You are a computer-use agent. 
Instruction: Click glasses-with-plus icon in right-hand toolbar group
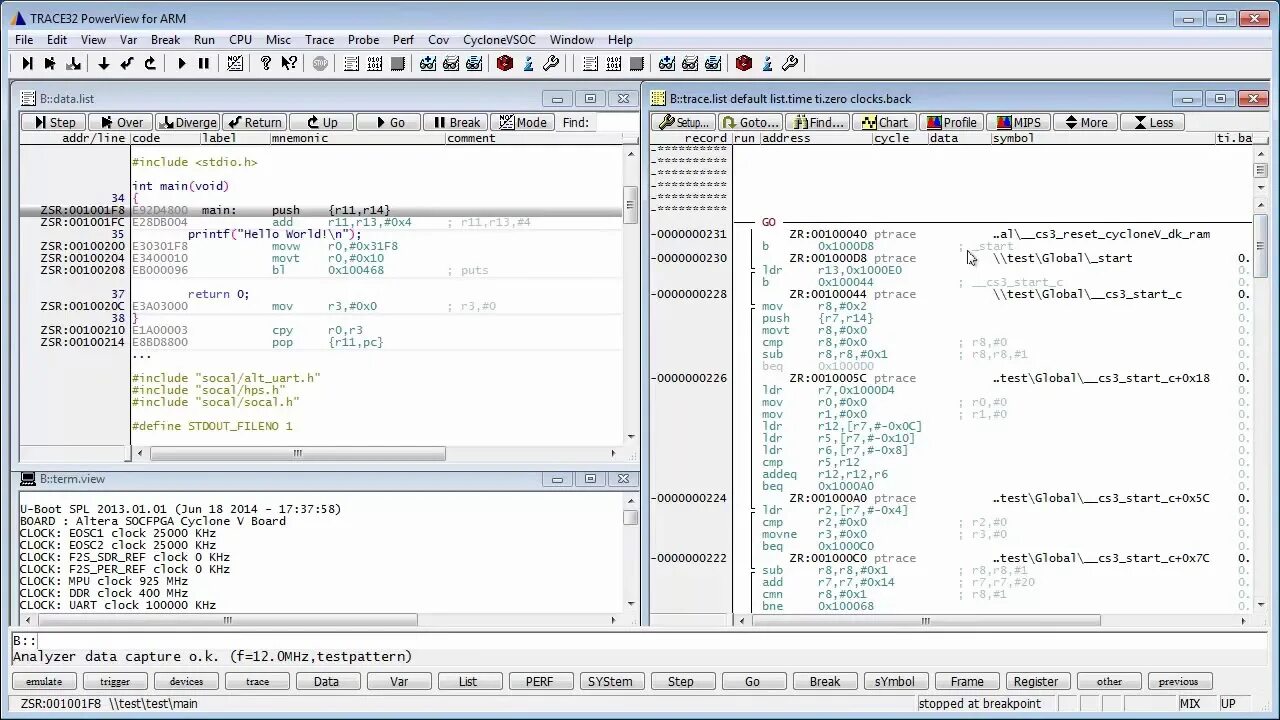click(x=667, y=63)
